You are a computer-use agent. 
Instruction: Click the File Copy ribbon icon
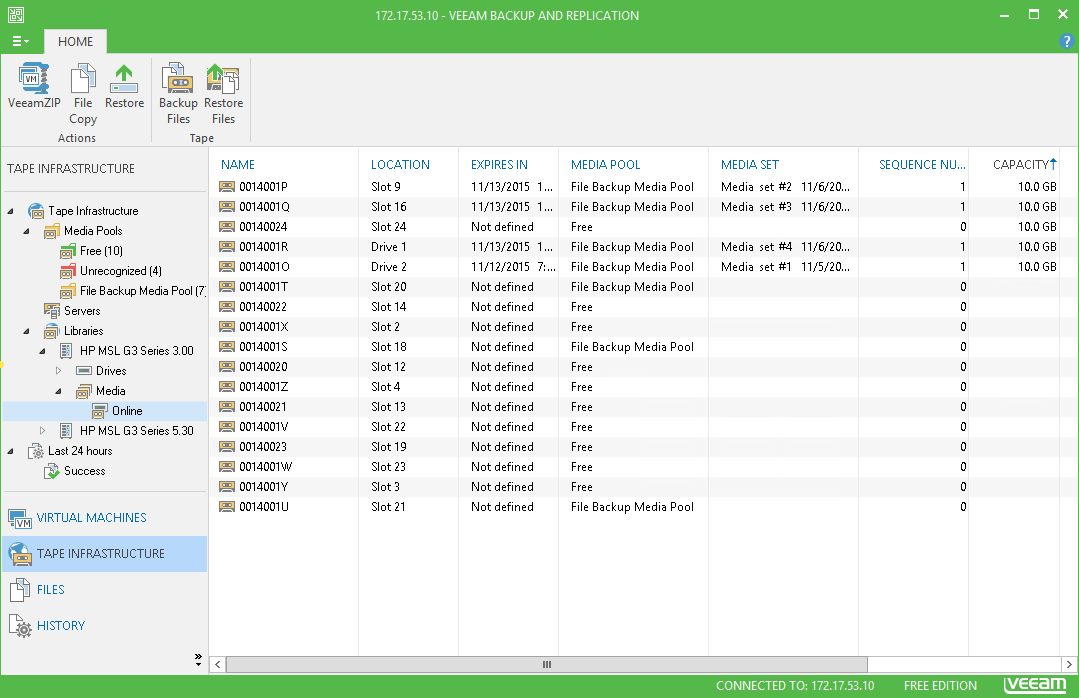point(83,78)
